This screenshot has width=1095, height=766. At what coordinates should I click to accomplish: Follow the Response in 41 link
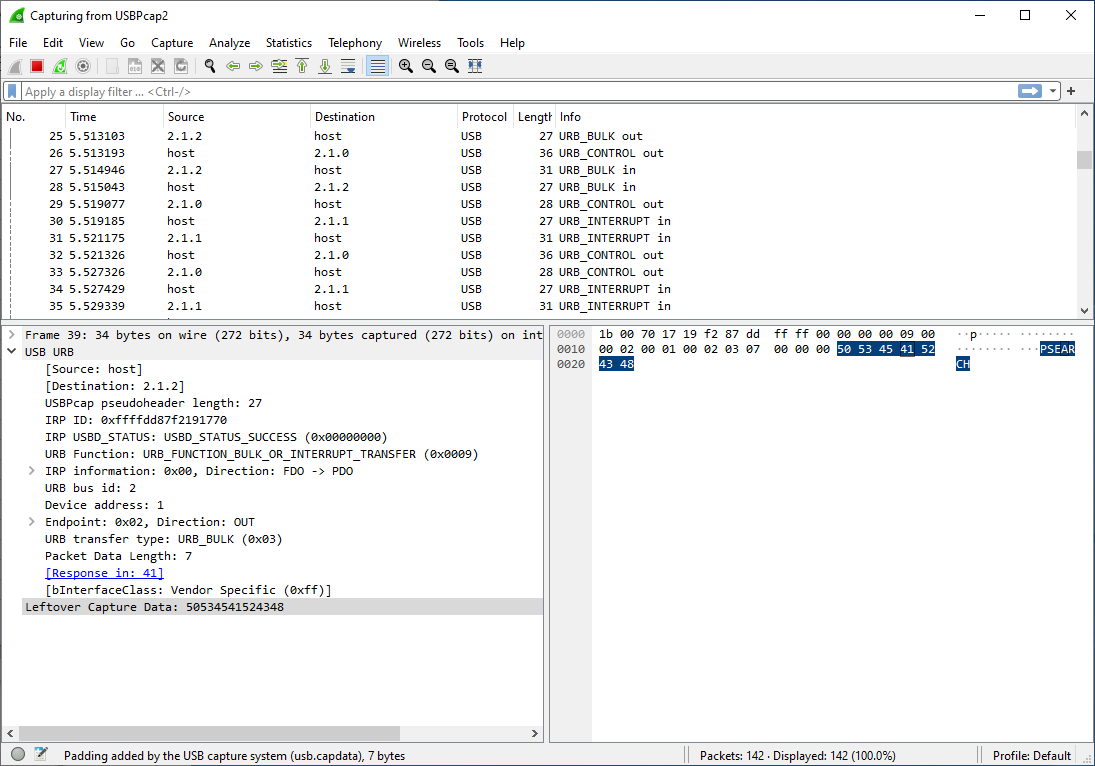(104, 572)
